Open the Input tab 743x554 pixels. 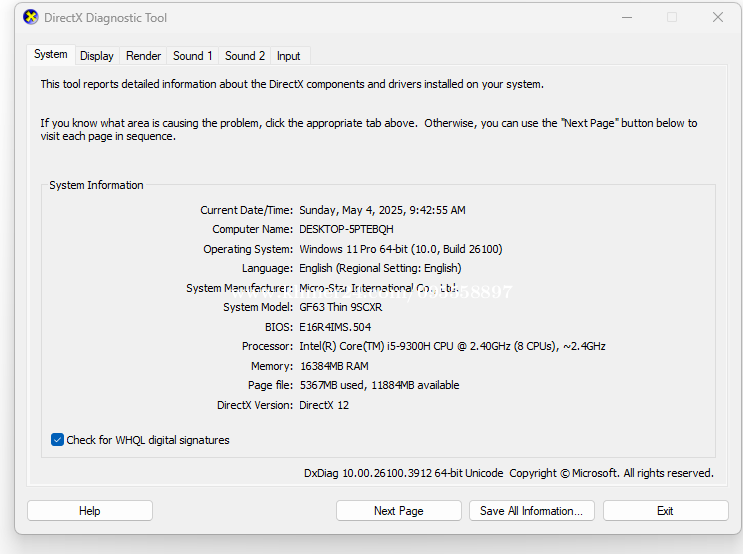point(289,56)
